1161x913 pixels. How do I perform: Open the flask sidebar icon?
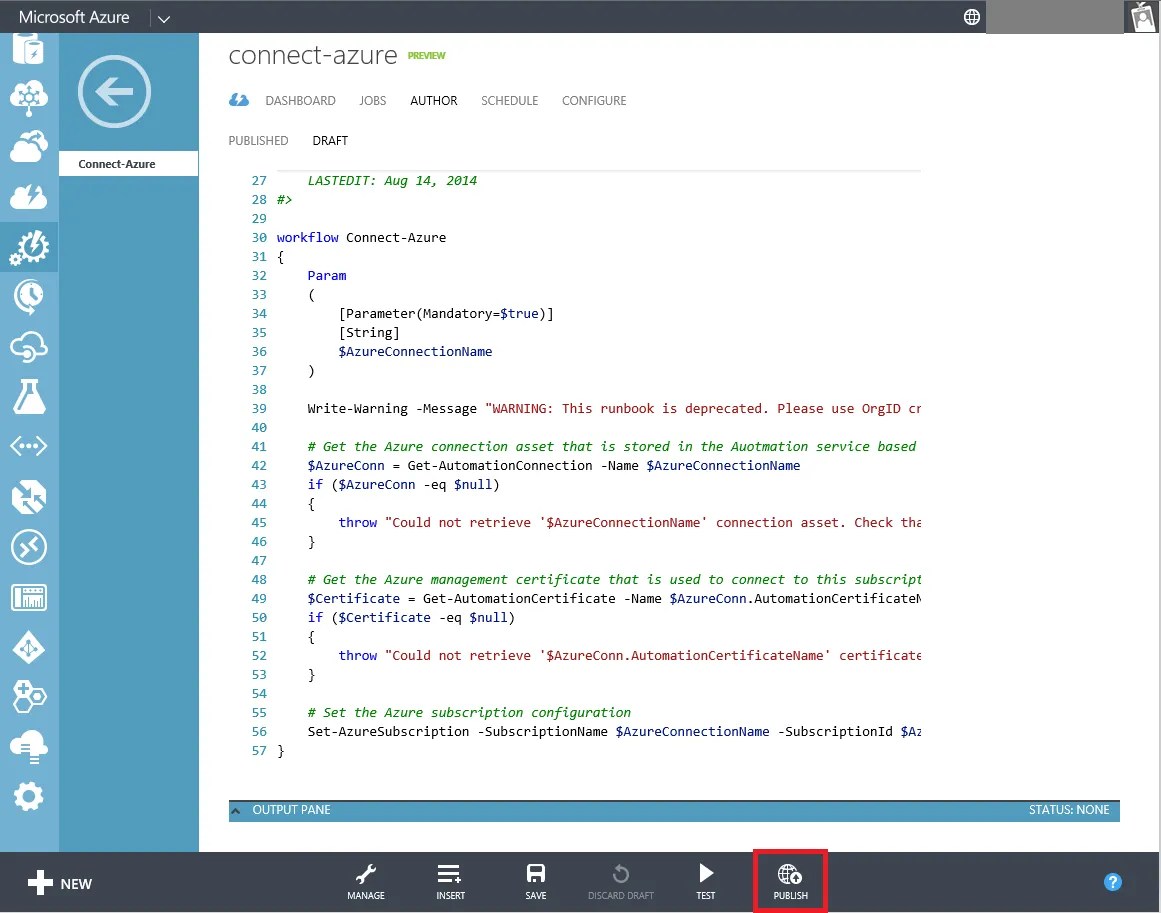[x=29, y=397]
